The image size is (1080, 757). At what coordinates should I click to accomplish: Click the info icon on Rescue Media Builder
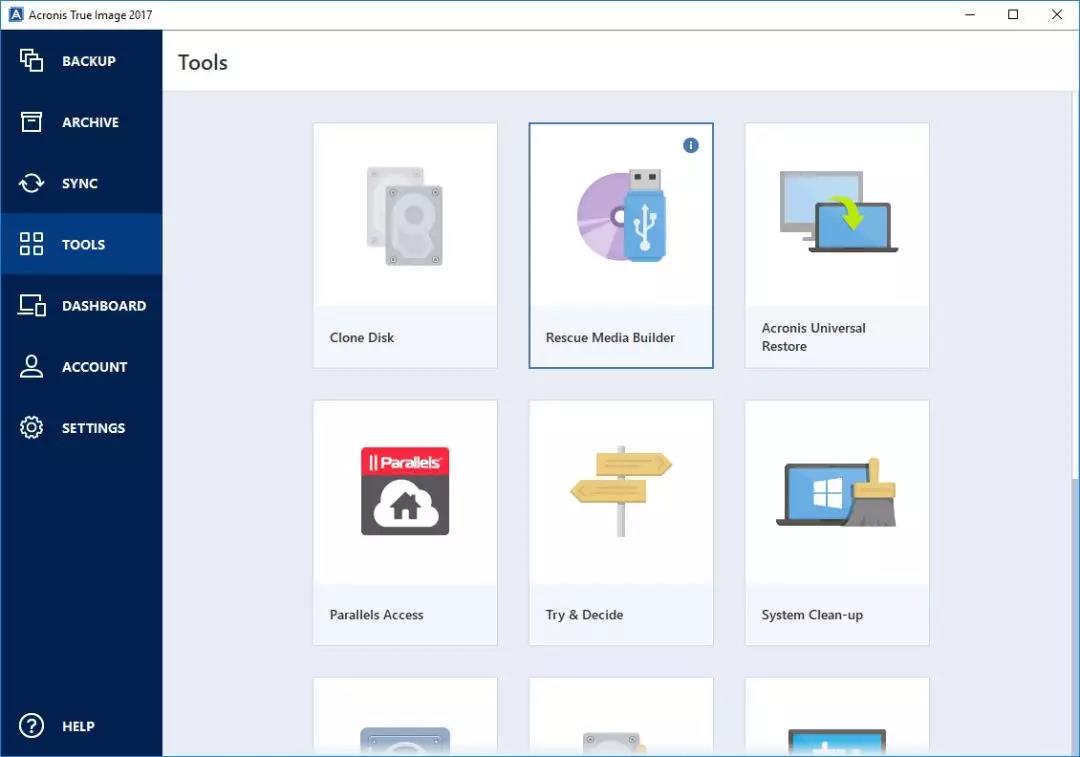690,145
